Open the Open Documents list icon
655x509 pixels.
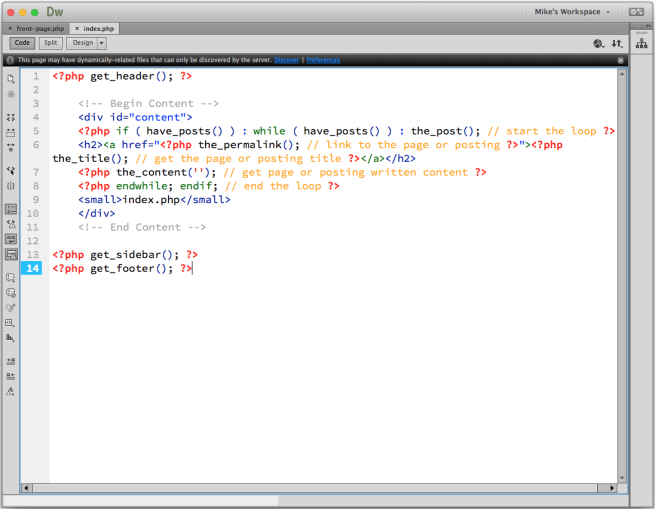11,78
